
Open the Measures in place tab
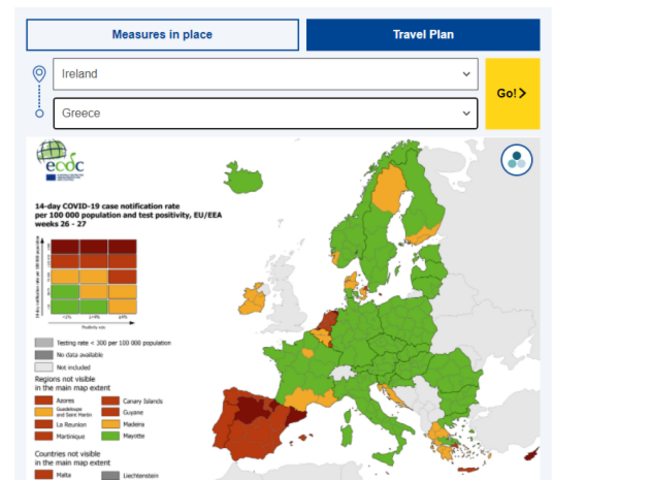[162, 35]
